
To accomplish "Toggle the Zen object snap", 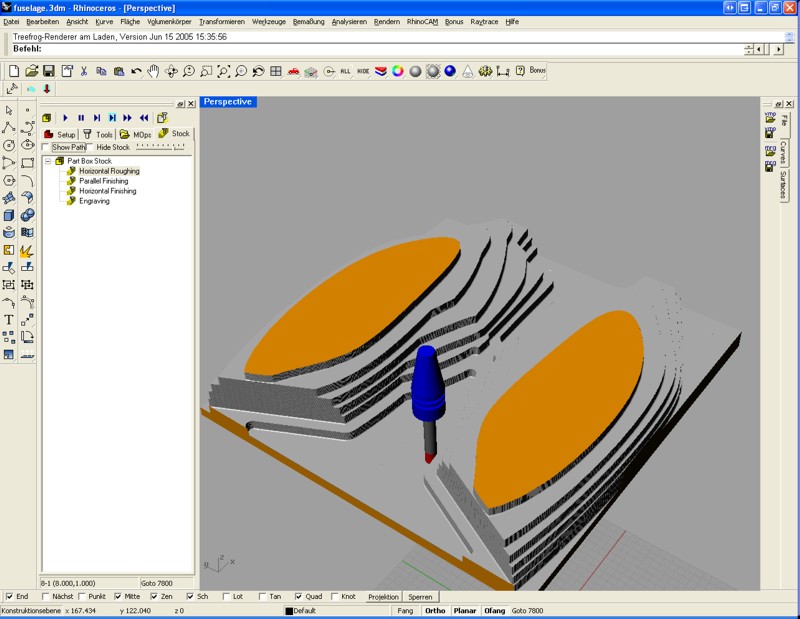I will (154, 596).
